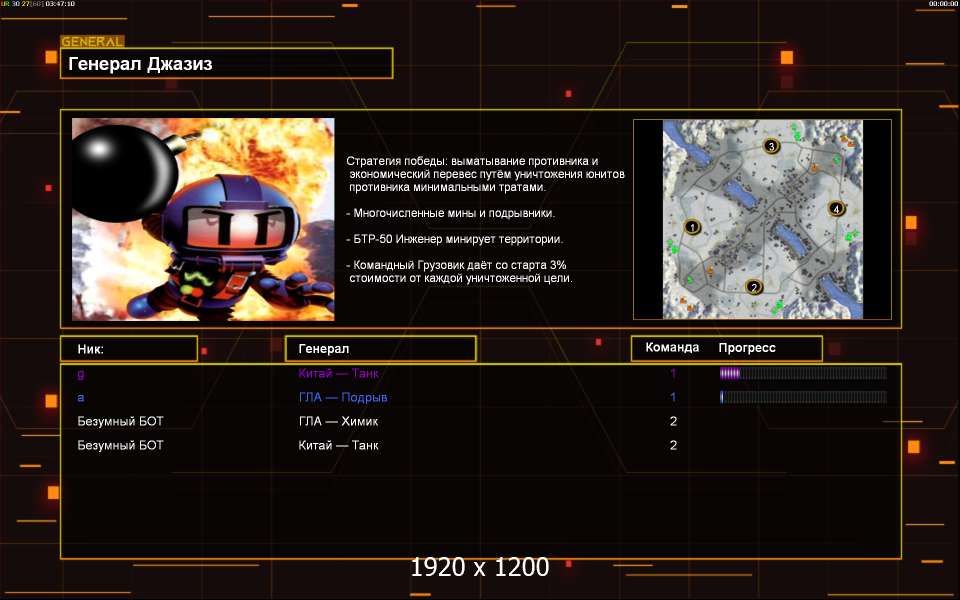960x600 pixels.
Task: Click the 00:00:00 timer in the corner
Action: tap(943, 4)
